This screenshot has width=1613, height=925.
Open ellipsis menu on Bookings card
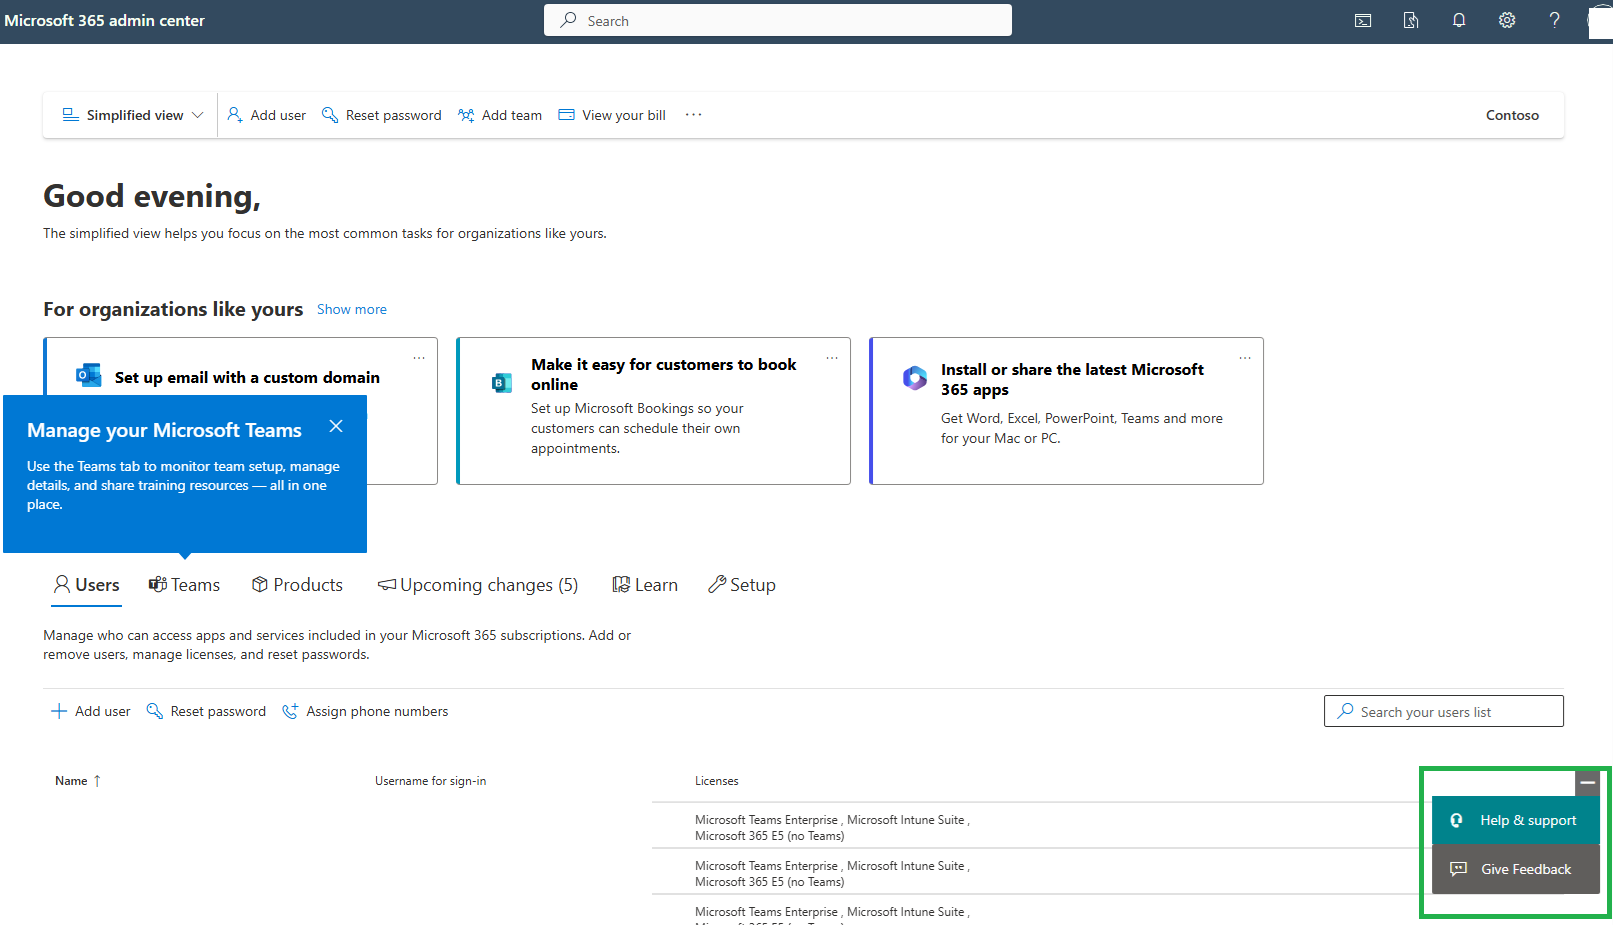[832, 358]
